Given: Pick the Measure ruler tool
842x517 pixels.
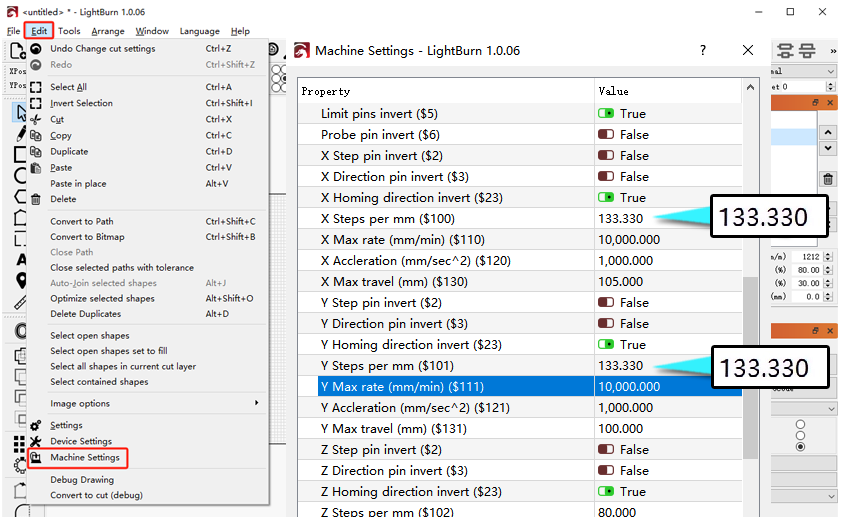Looking at the screenshot, I should click(x=20, y=303).
